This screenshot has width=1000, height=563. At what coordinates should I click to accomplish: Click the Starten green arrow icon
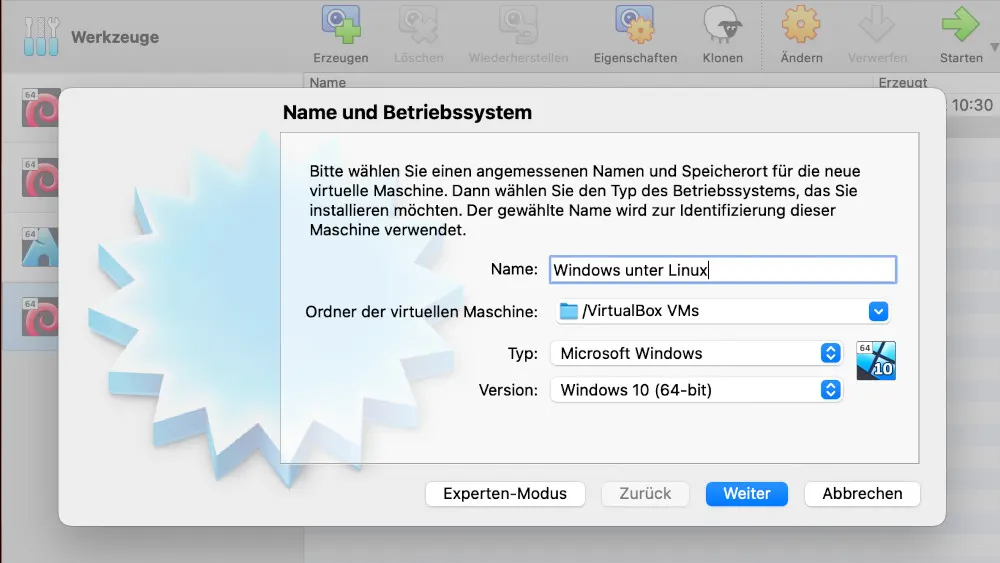(960, 25)
